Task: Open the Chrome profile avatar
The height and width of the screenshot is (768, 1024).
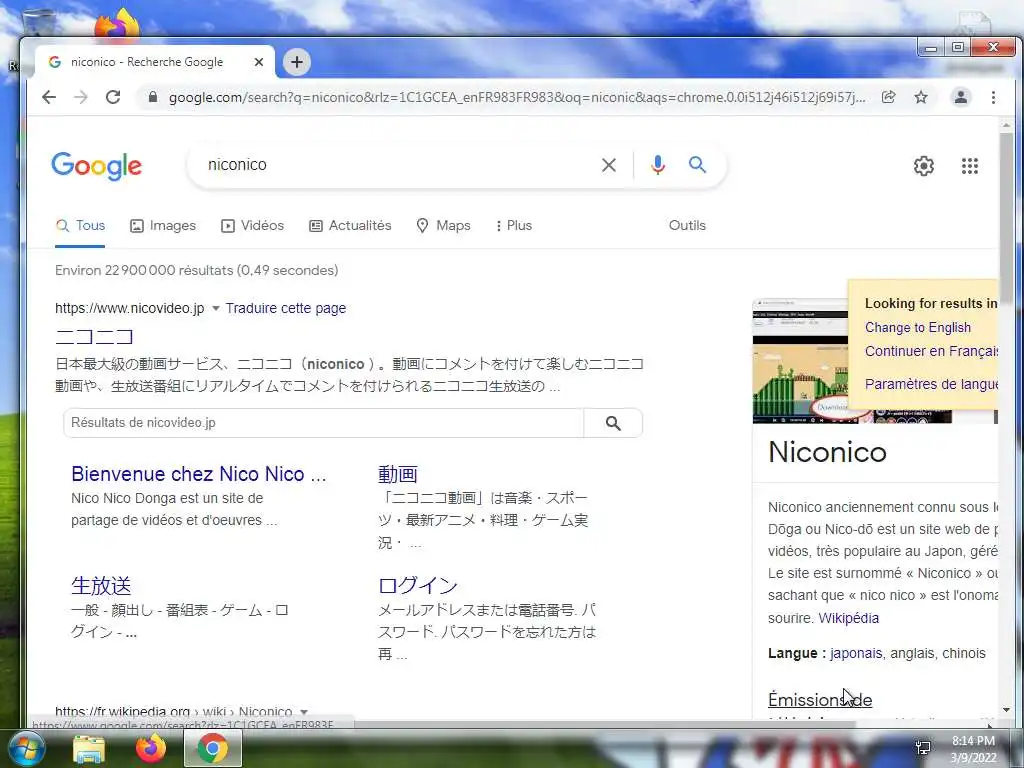Action: point(961,97)
